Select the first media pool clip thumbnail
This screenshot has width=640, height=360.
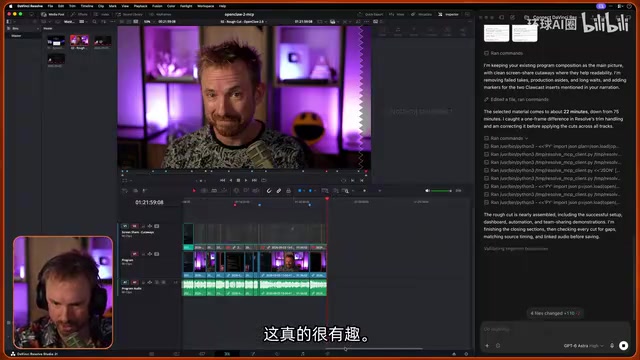(56, 42)
